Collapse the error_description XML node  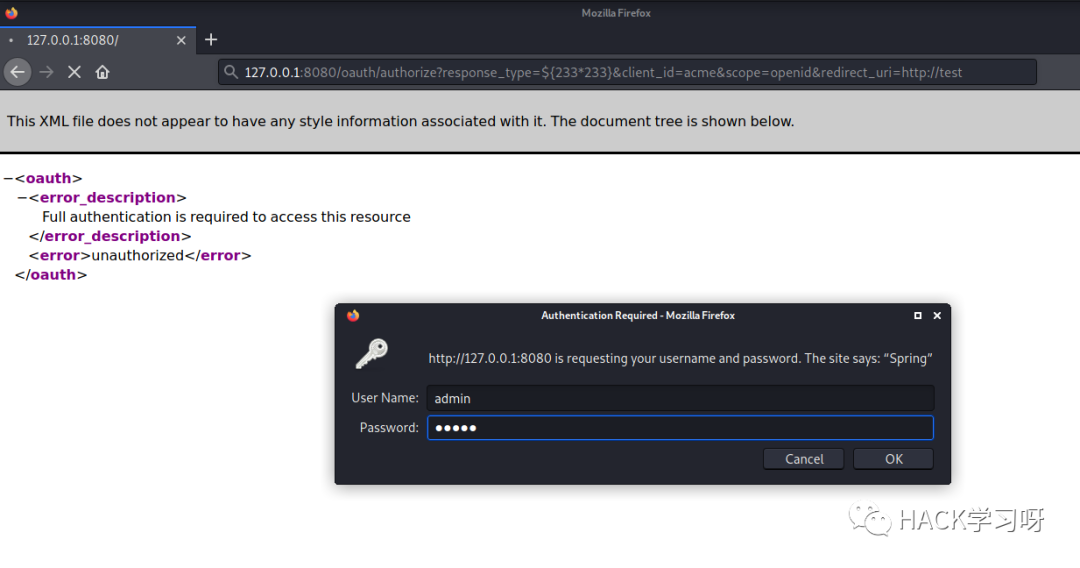click(22, 198)
